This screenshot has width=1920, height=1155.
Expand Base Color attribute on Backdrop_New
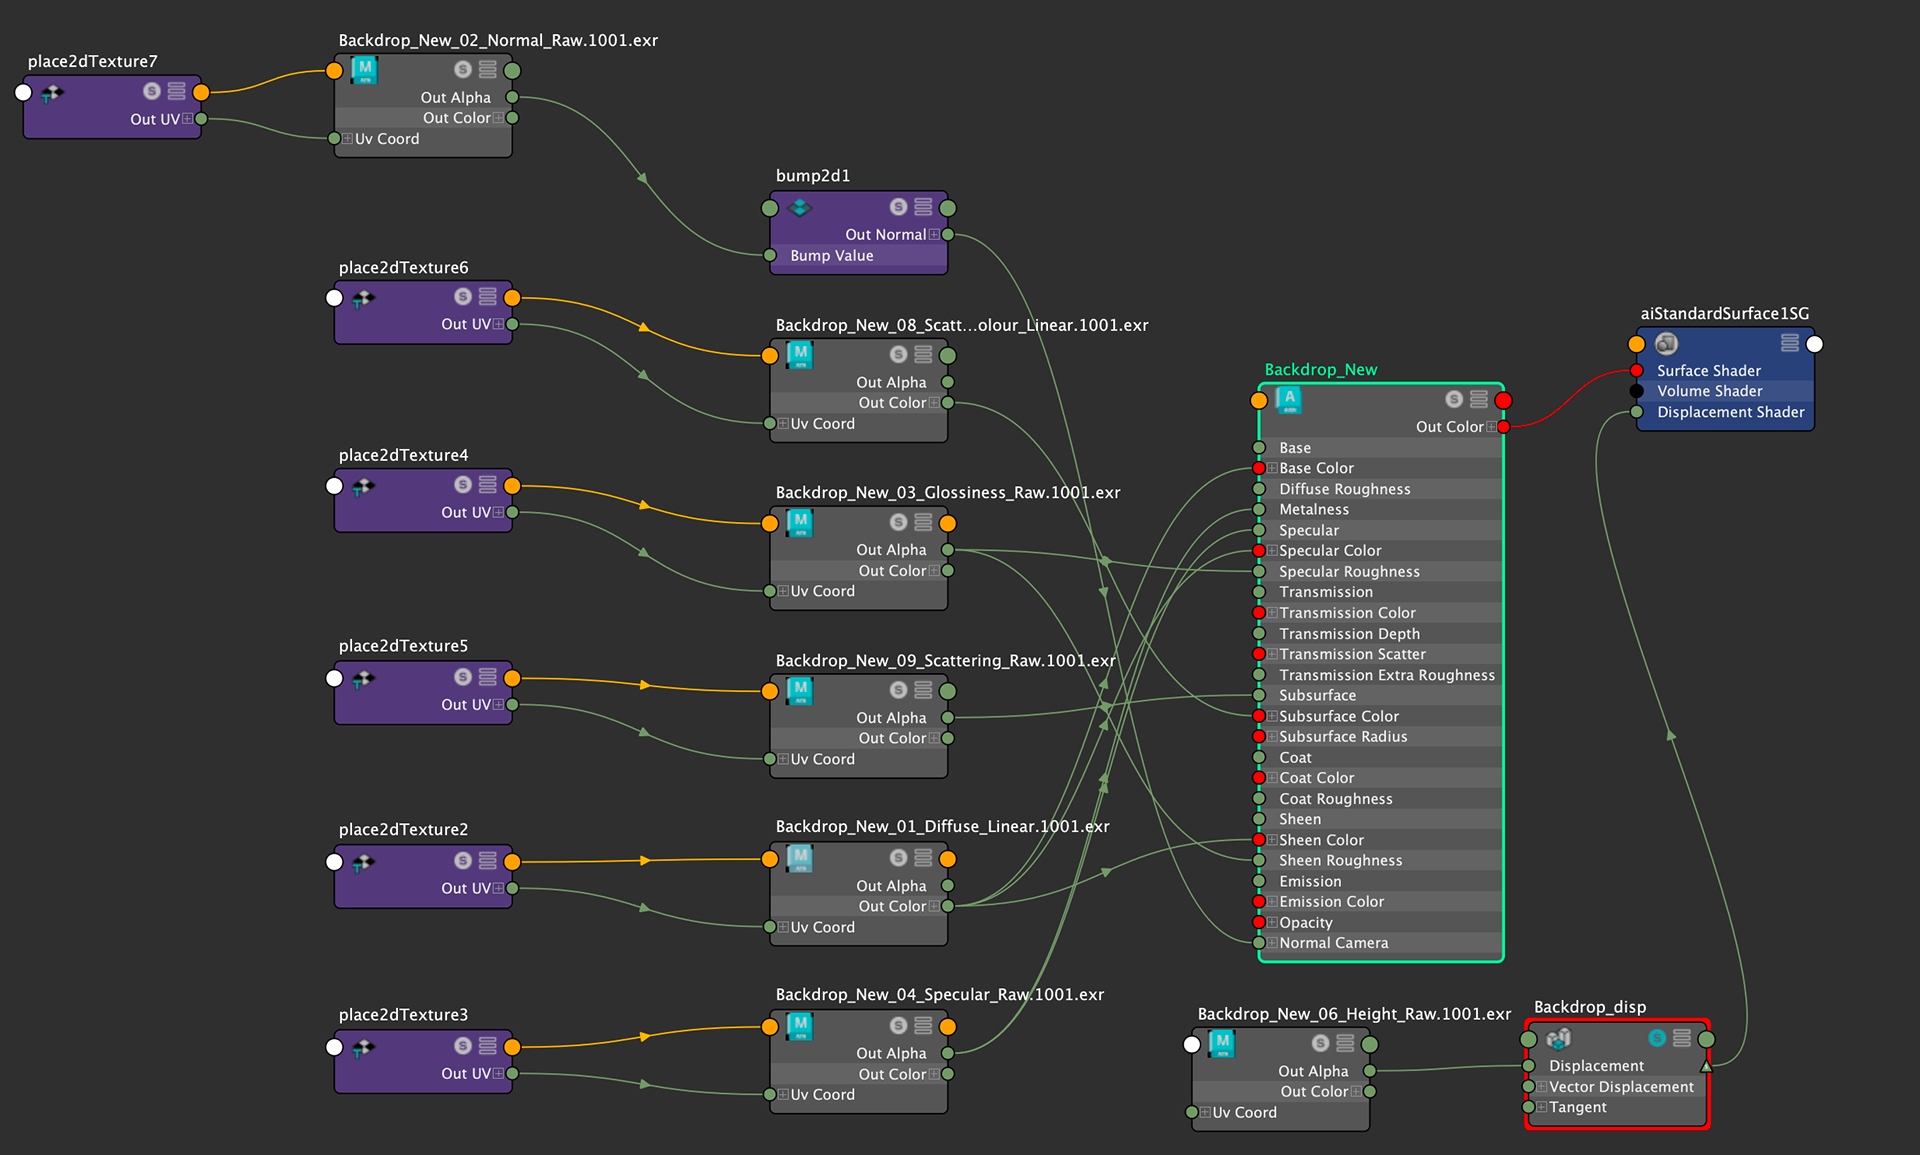1272,468
